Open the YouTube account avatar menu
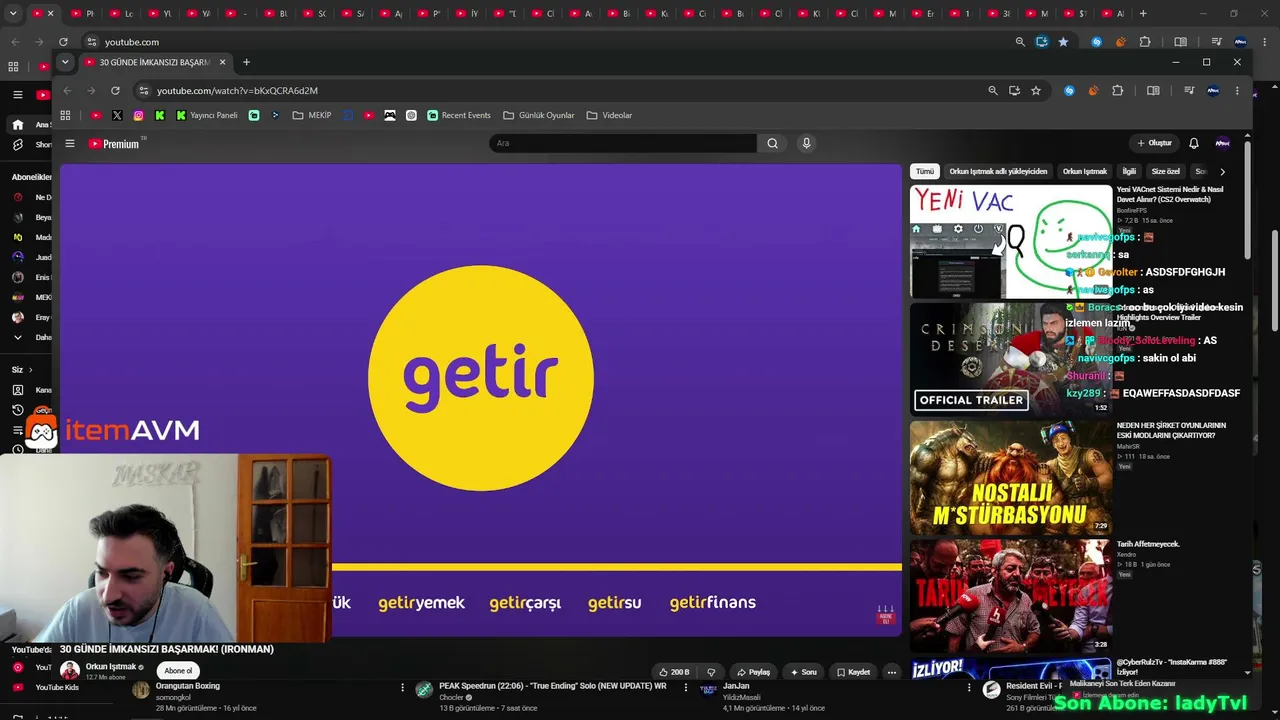Viewport: 1280px width, 720px height. click(1222, 143)
